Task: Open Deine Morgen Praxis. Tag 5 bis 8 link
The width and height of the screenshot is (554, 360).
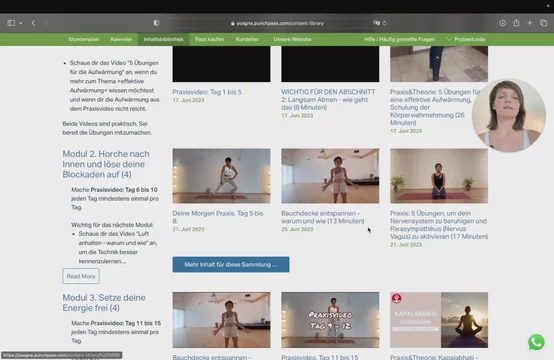Action: coord(218,217)
